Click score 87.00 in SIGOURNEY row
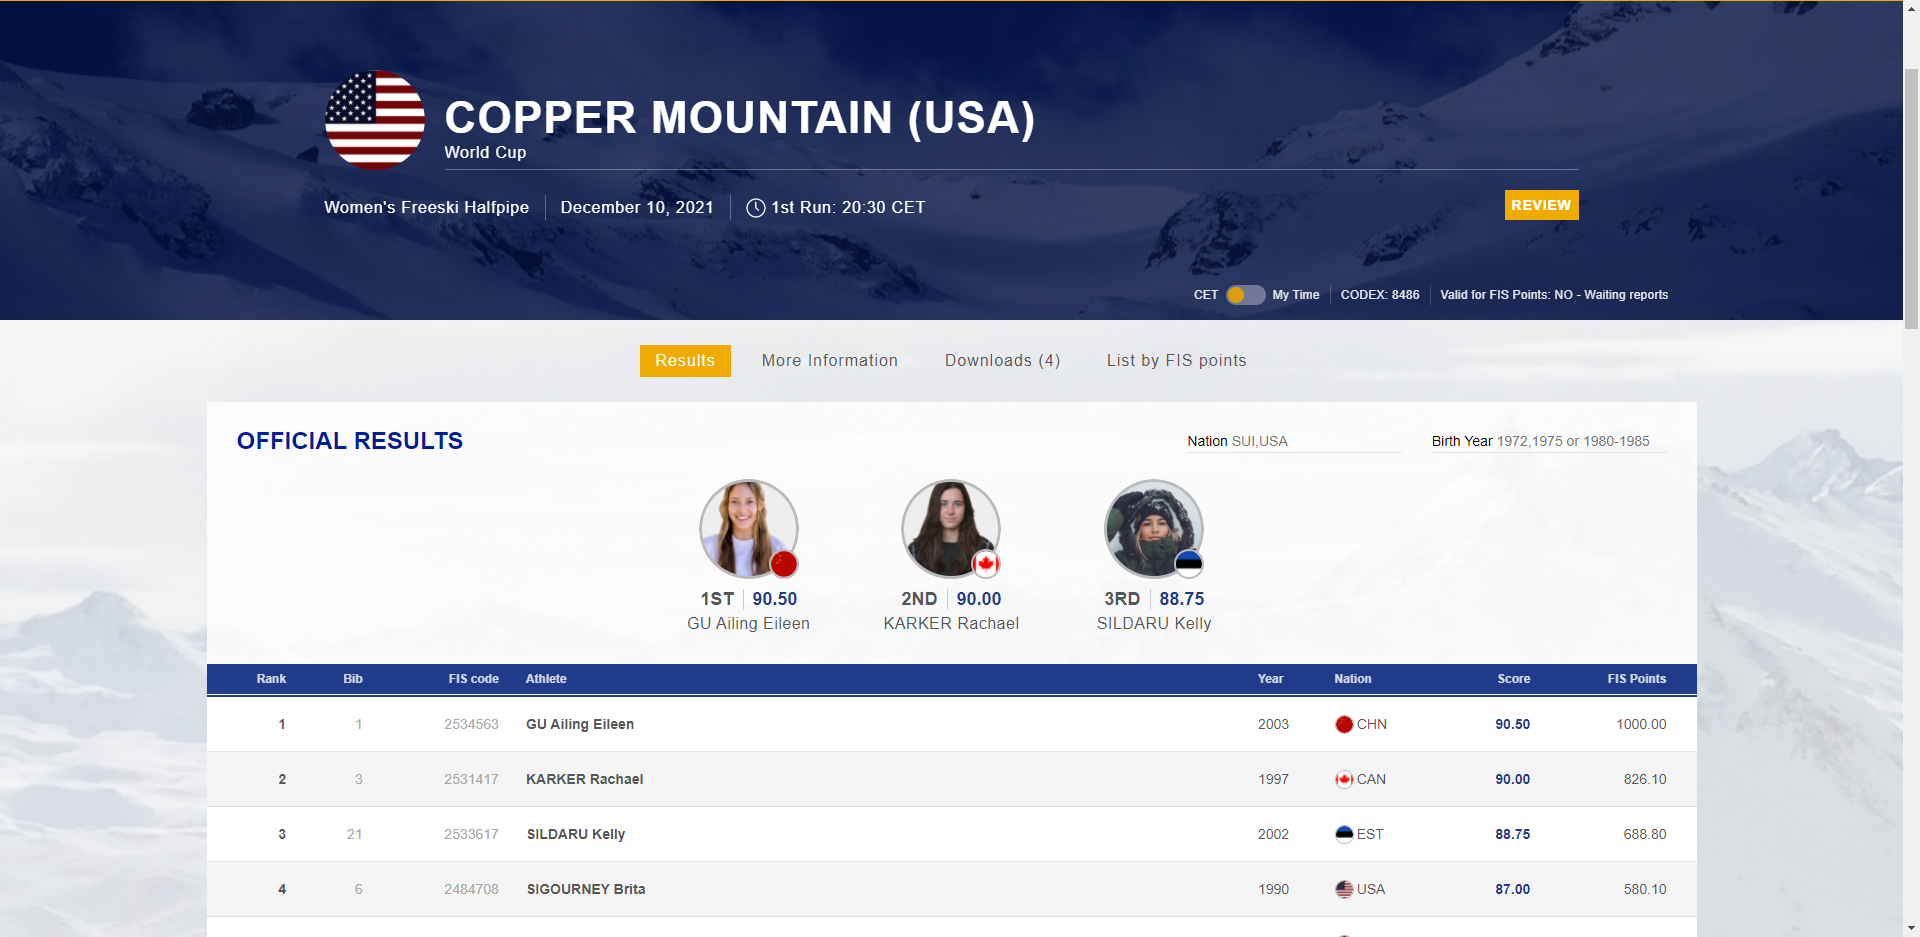 1513,890
